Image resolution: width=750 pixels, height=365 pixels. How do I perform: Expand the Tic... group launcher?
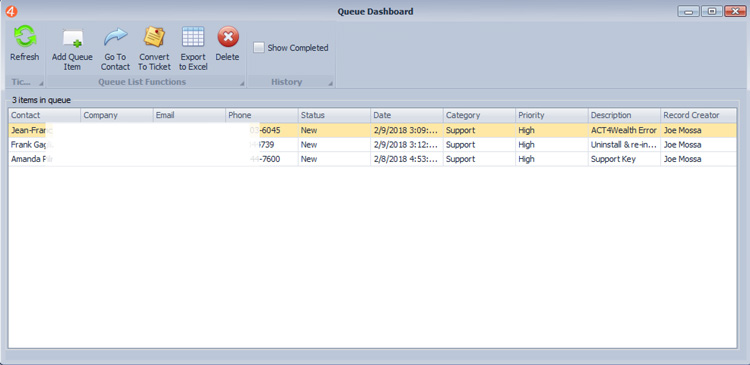[x=41, y=84]
